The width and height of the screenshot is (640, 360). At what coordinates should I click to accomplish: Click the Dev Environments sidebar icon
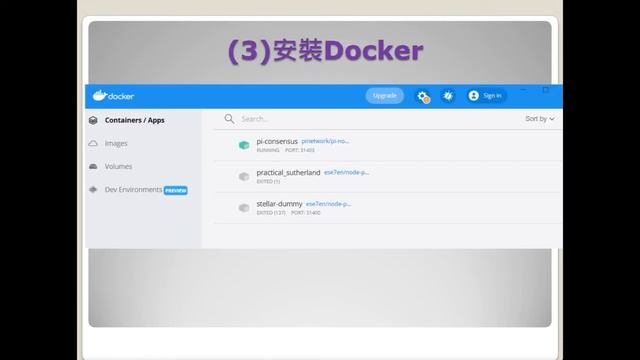point(93,189)
